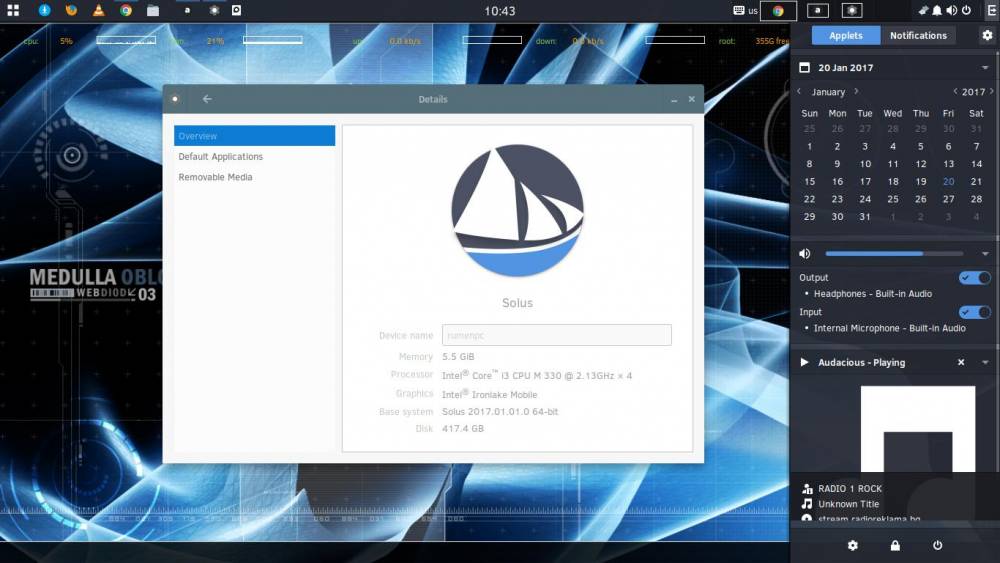Image resolution: width=1000 pixels, height=563 pixels.
Task: Select Overview in the Details sidebar
Action: (x=254, y=136)
